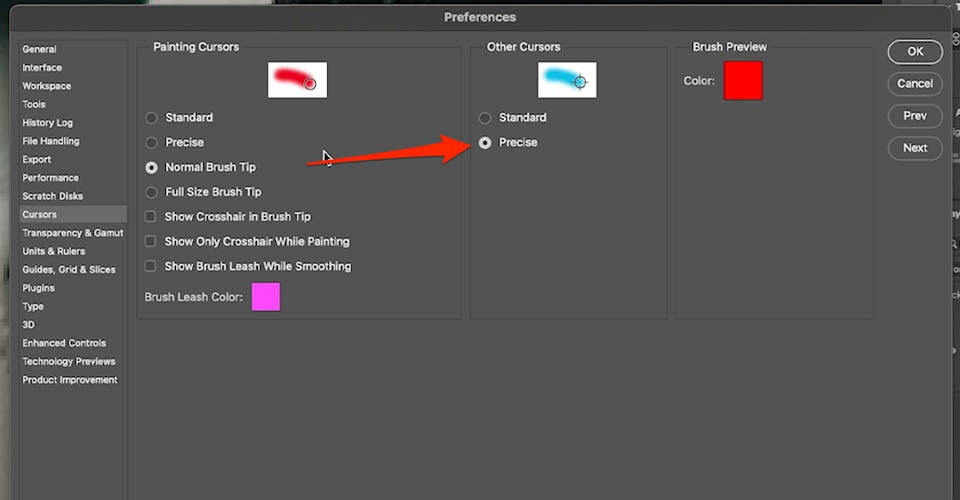This screenshot has width=960, height=500.
Task: Go to next category with Next
Action: click(x=915, y=147)
